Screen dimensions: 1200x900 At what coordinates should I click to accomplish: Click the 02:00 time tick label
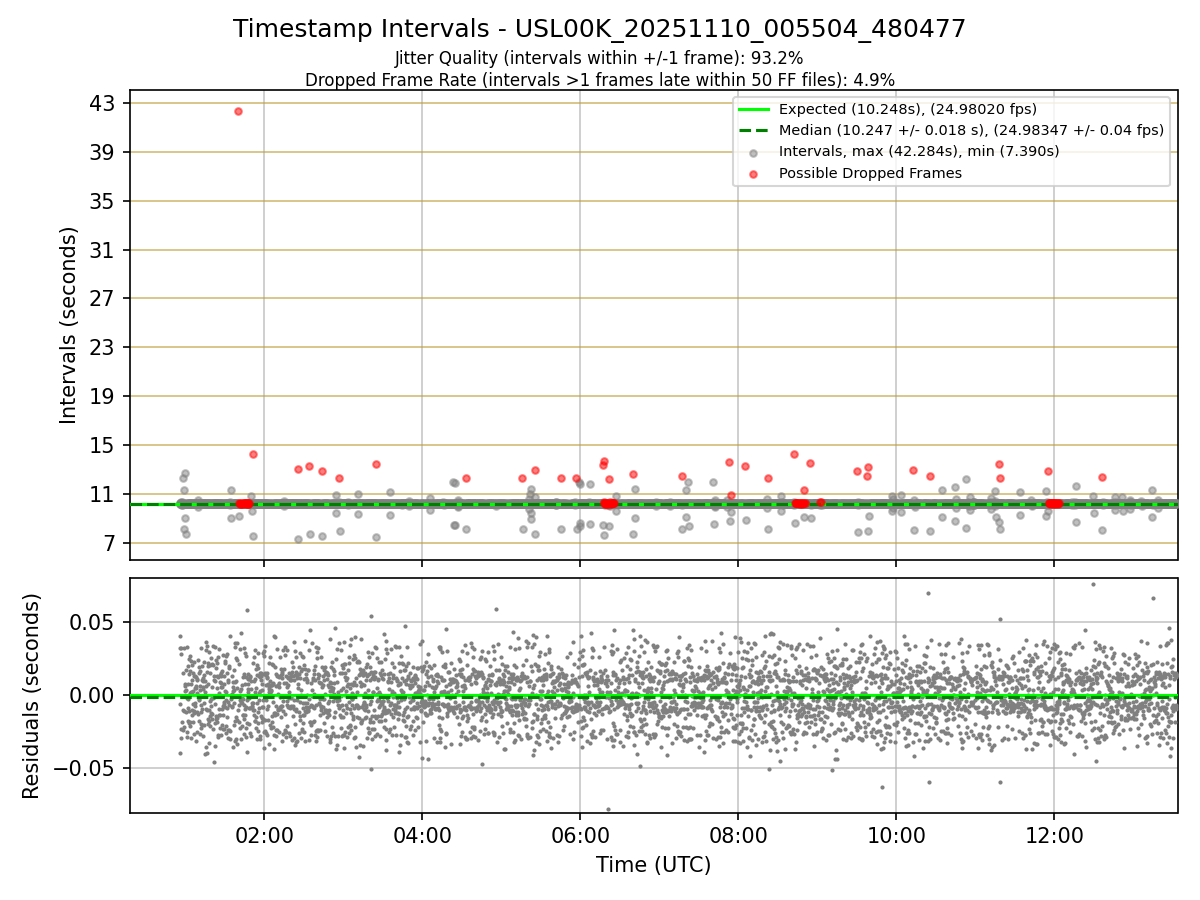click(x=264, y=835)
